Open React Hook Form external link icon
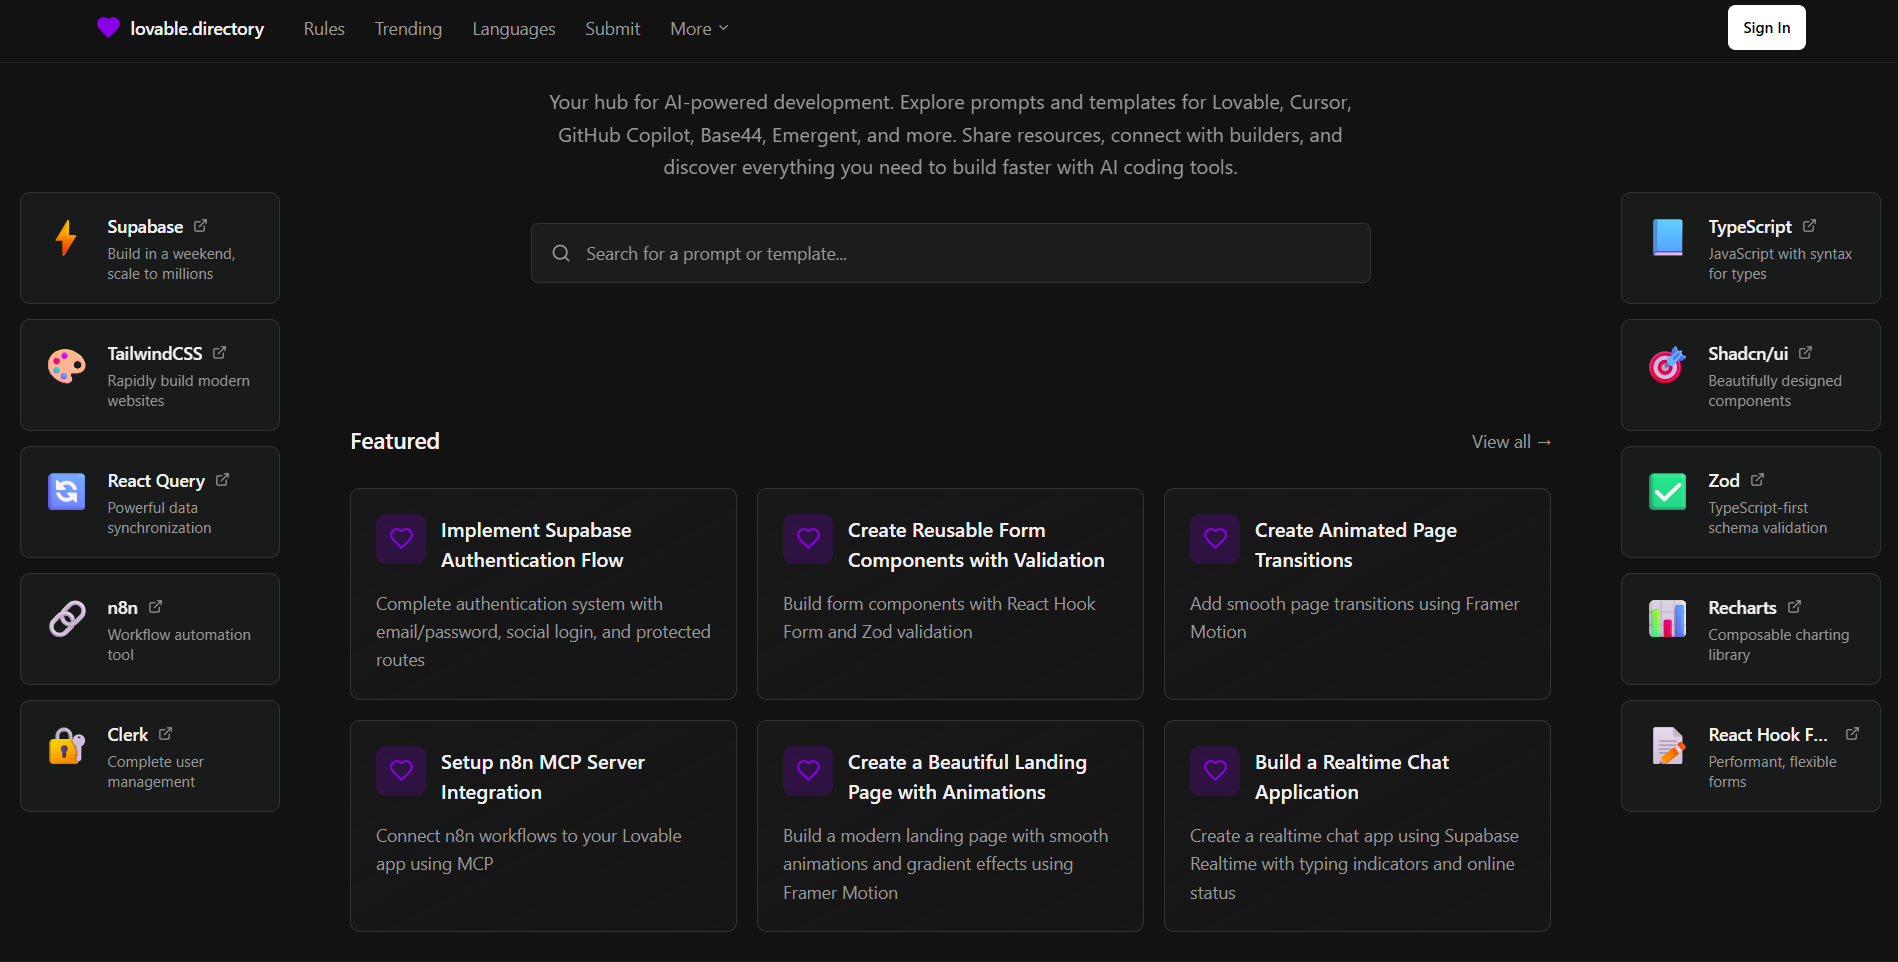 point(1852,734)
